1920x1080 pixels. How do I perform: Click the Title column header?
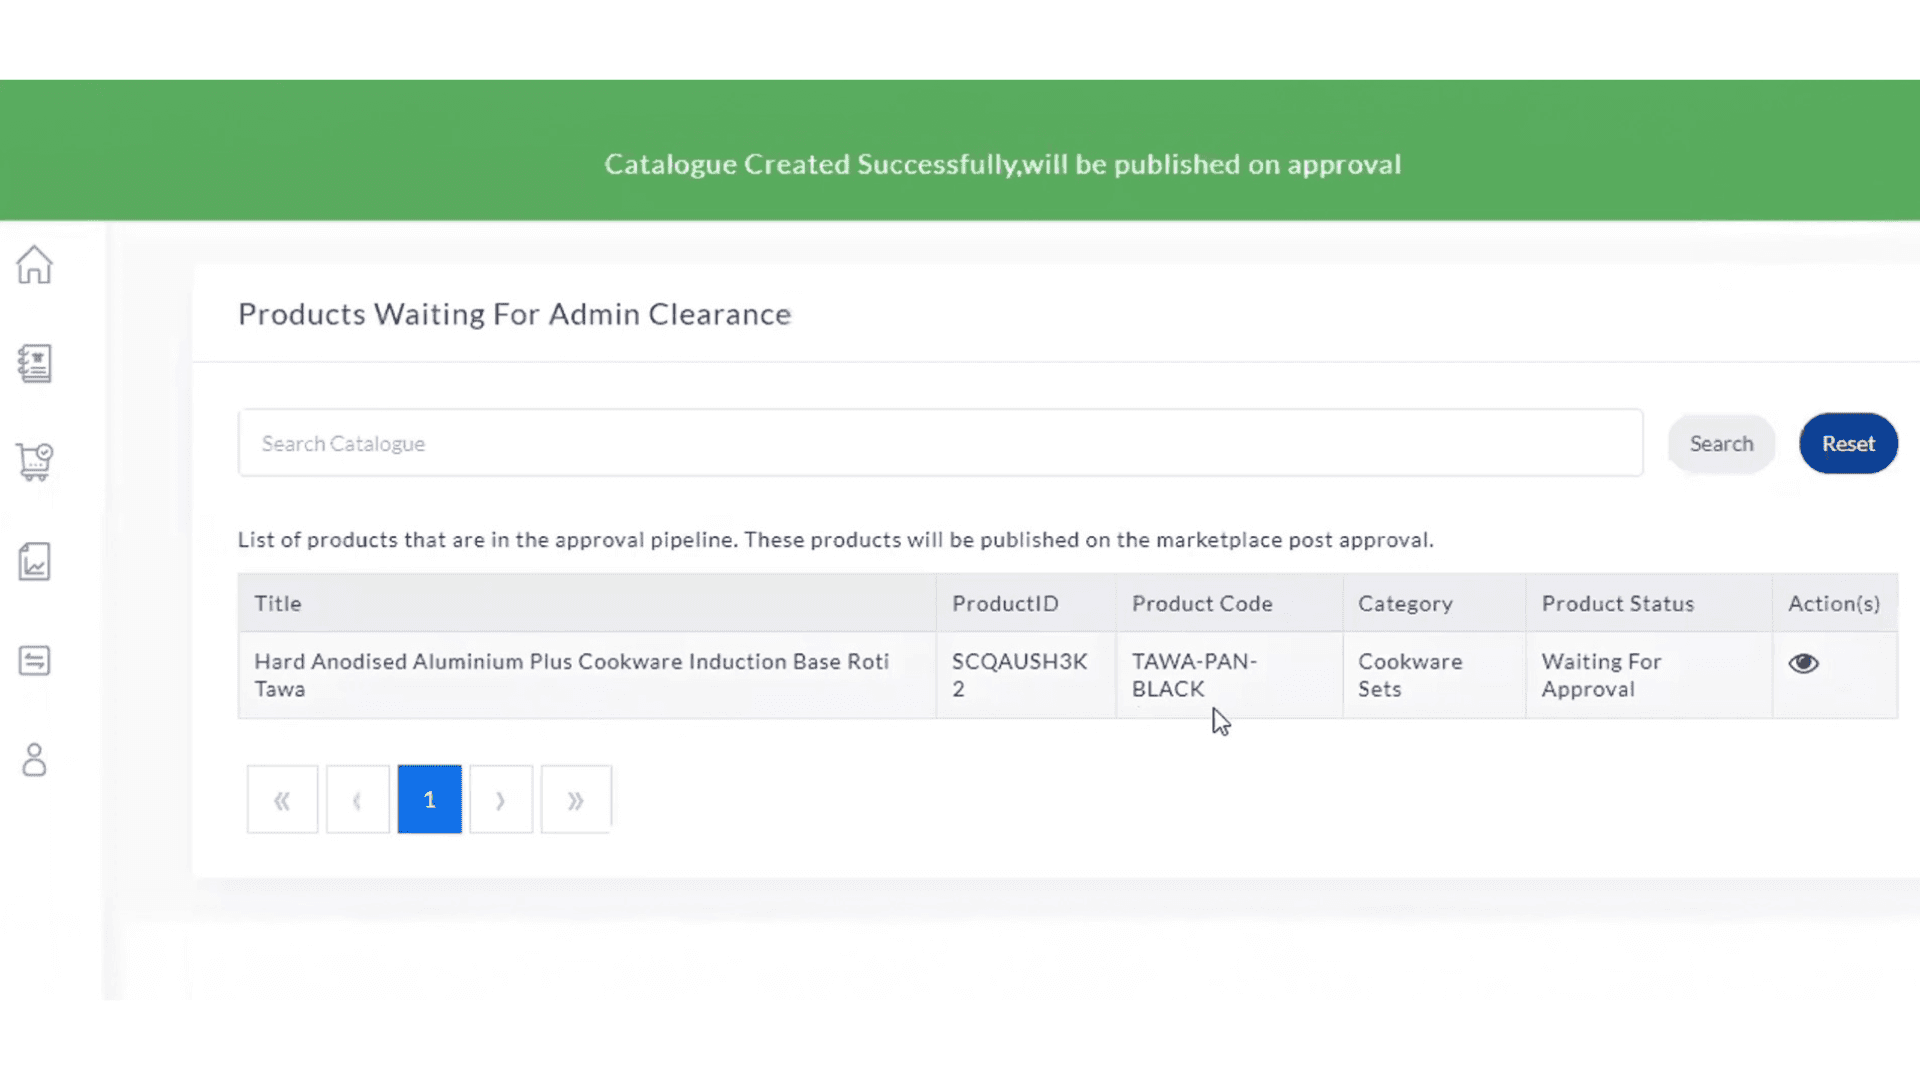tap(278, 604)
